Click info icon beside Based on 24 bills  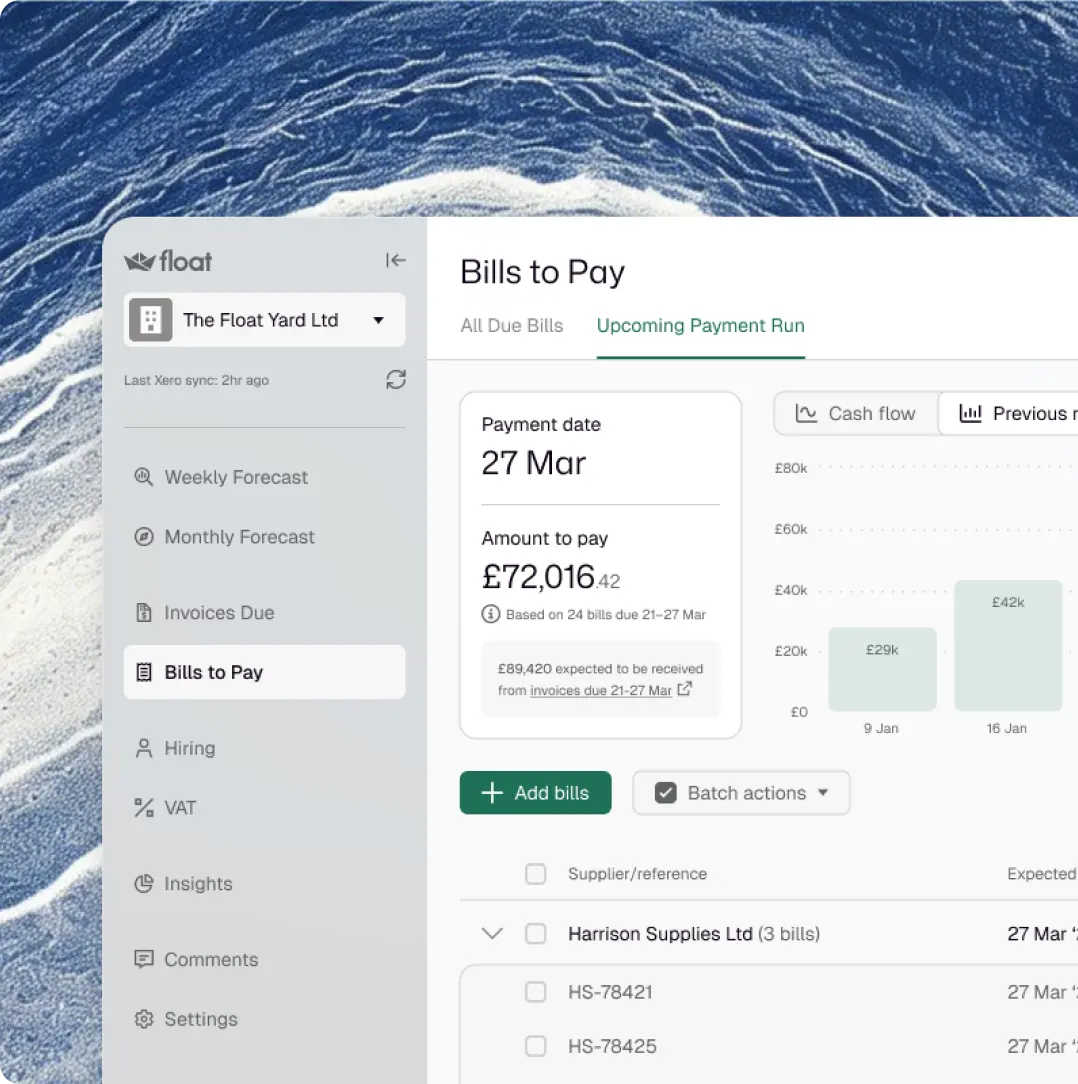490,614
